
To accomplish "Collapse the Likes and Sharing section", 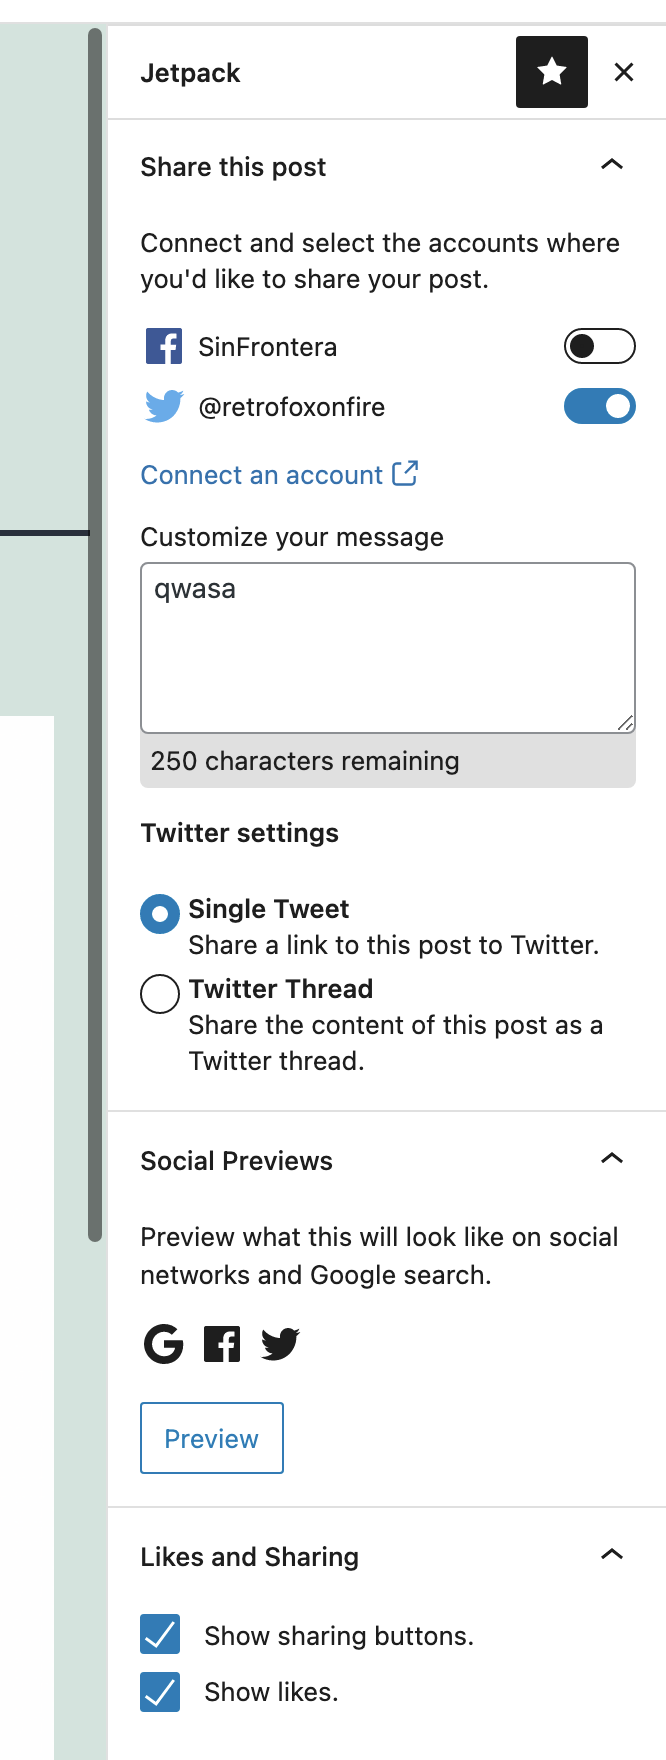I will 611,1555.
